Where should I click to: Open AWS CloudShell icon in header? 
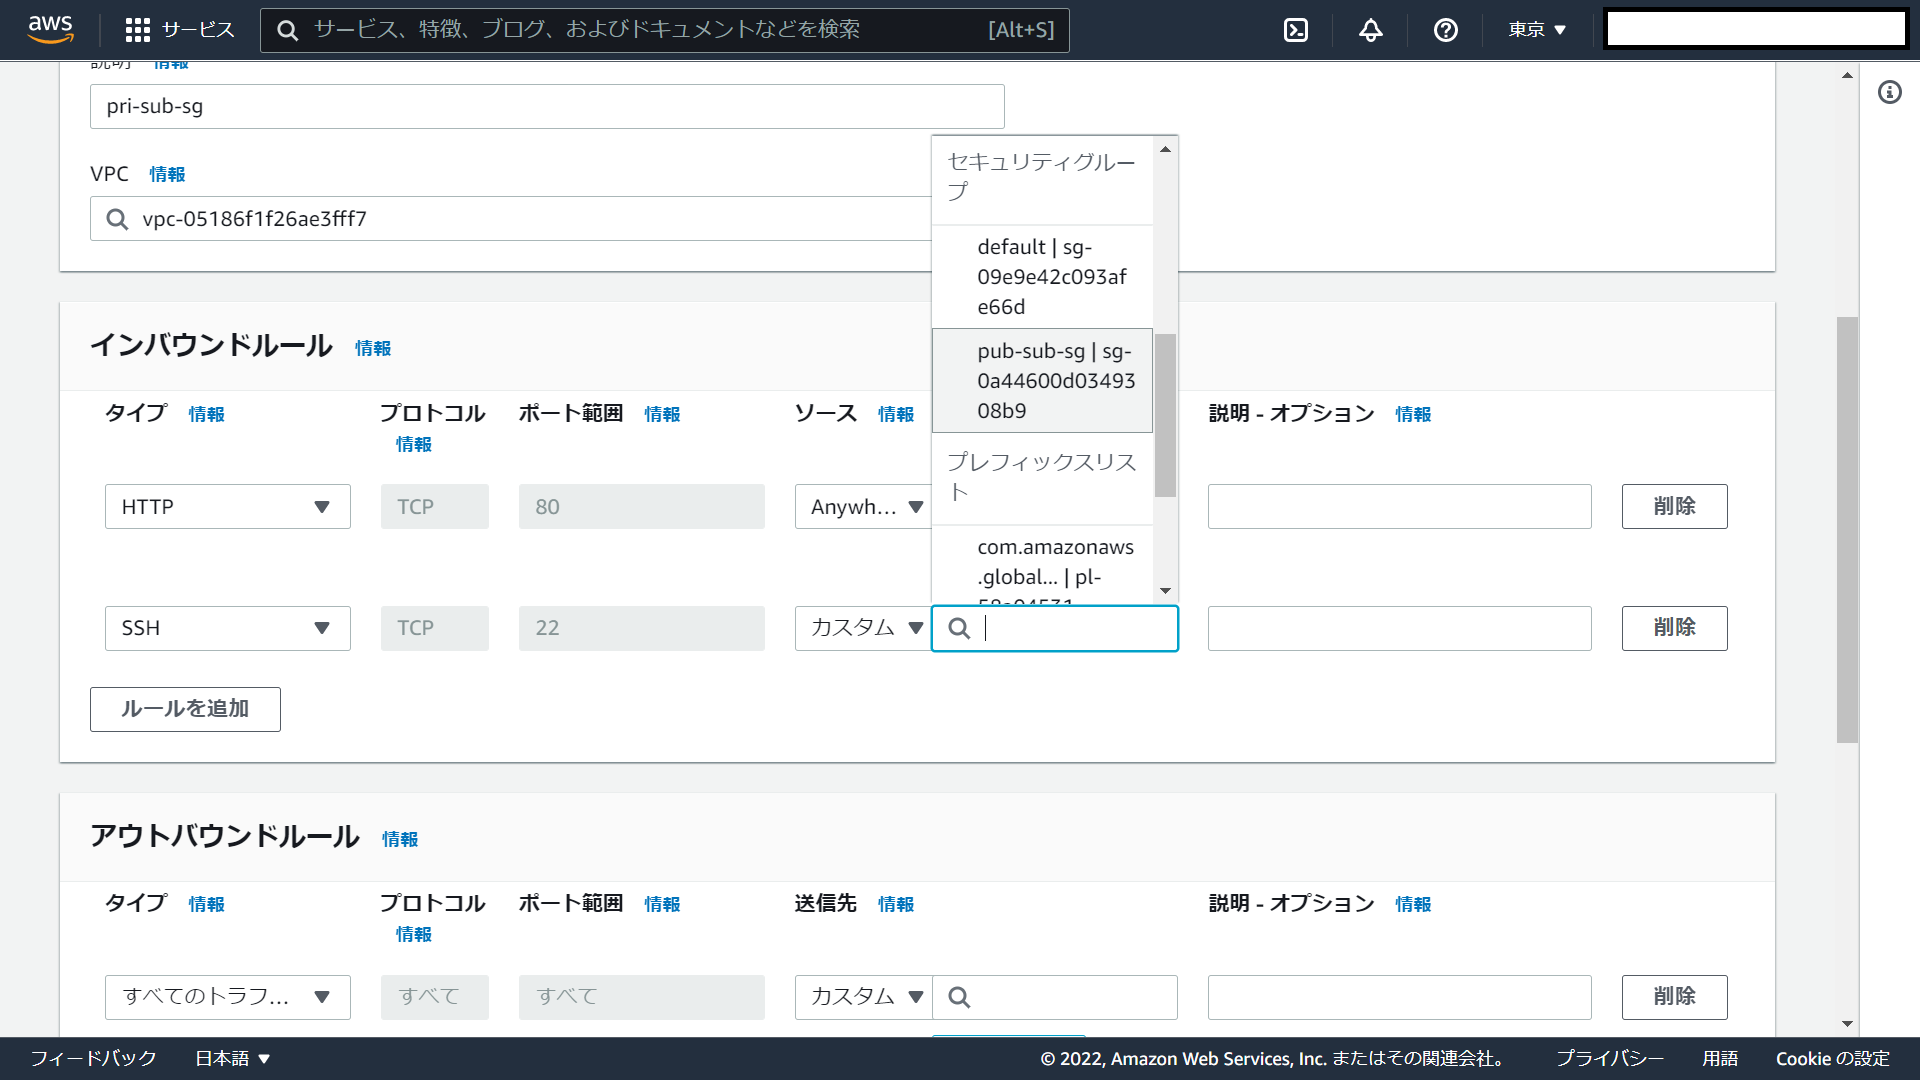pos(1296,30)
